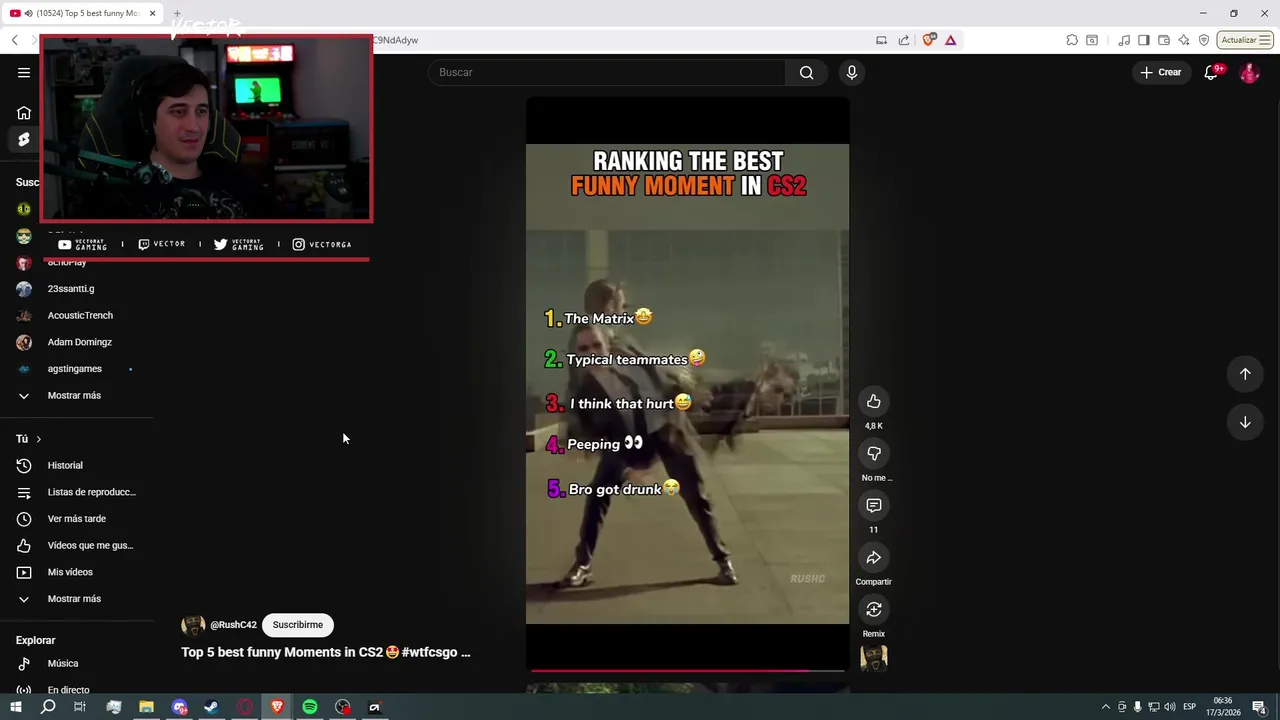This screenshot has height=720, width=1280.
Task: Open the Windows action center notifications
Action: point(1259,707)
